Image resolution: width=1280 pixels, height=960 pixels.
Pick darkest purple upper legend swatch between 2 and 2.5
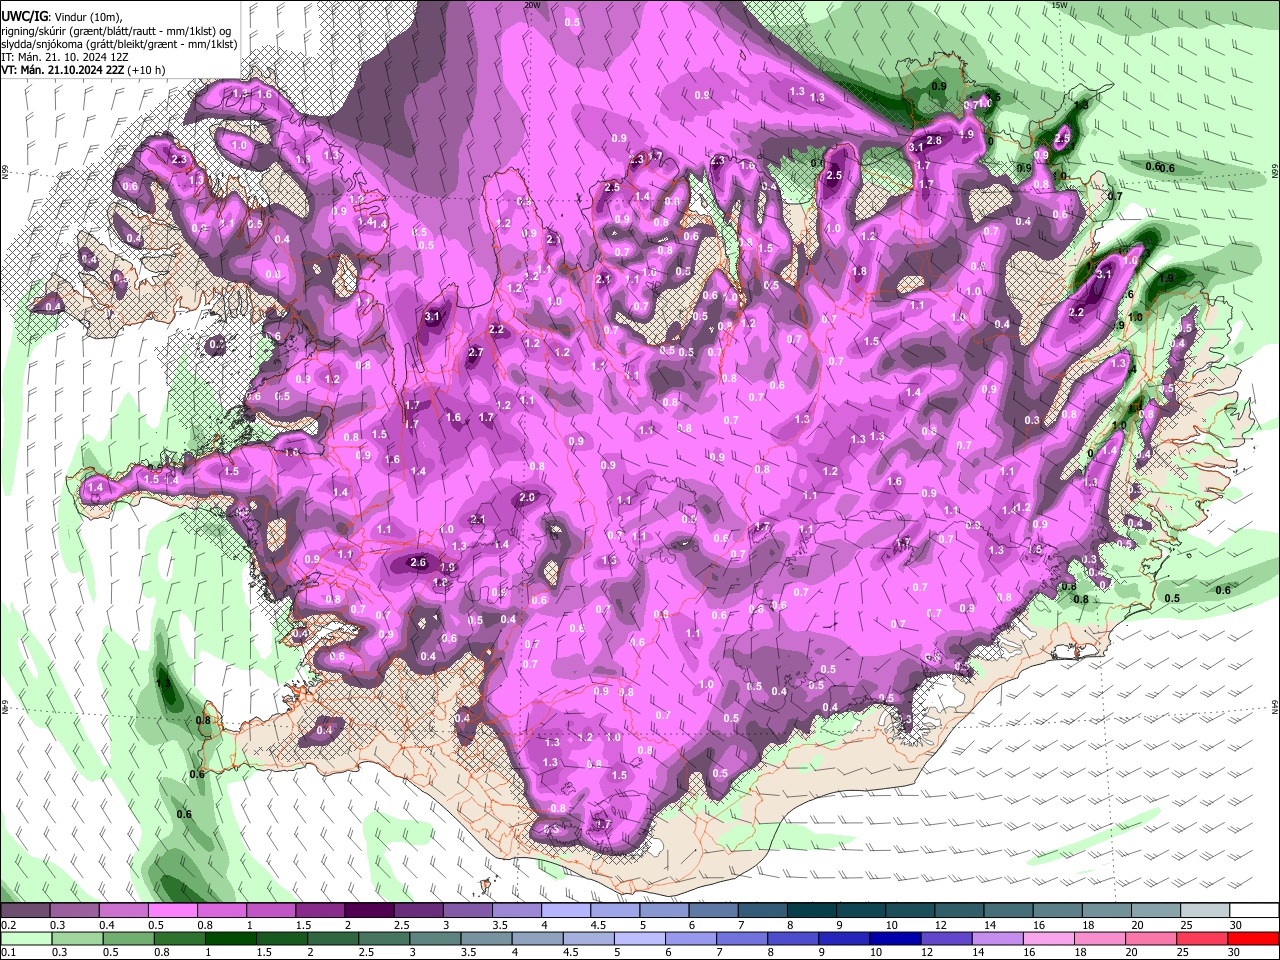pyautogui.click(x=369, y=911)
